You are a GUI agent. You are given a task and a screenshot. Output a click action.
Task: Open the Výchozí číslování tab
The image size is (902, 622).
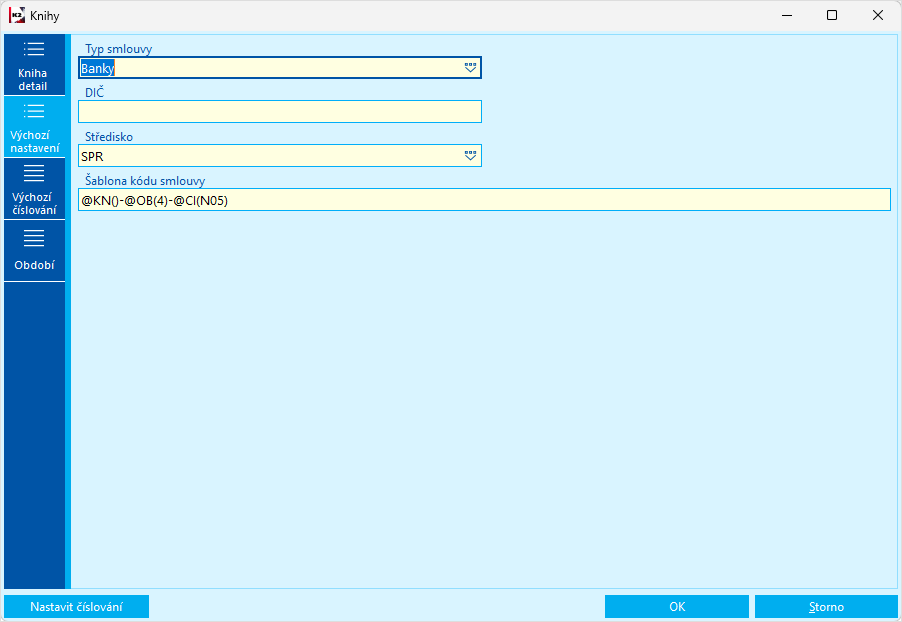pyautogui.click(x=34, y=189)
